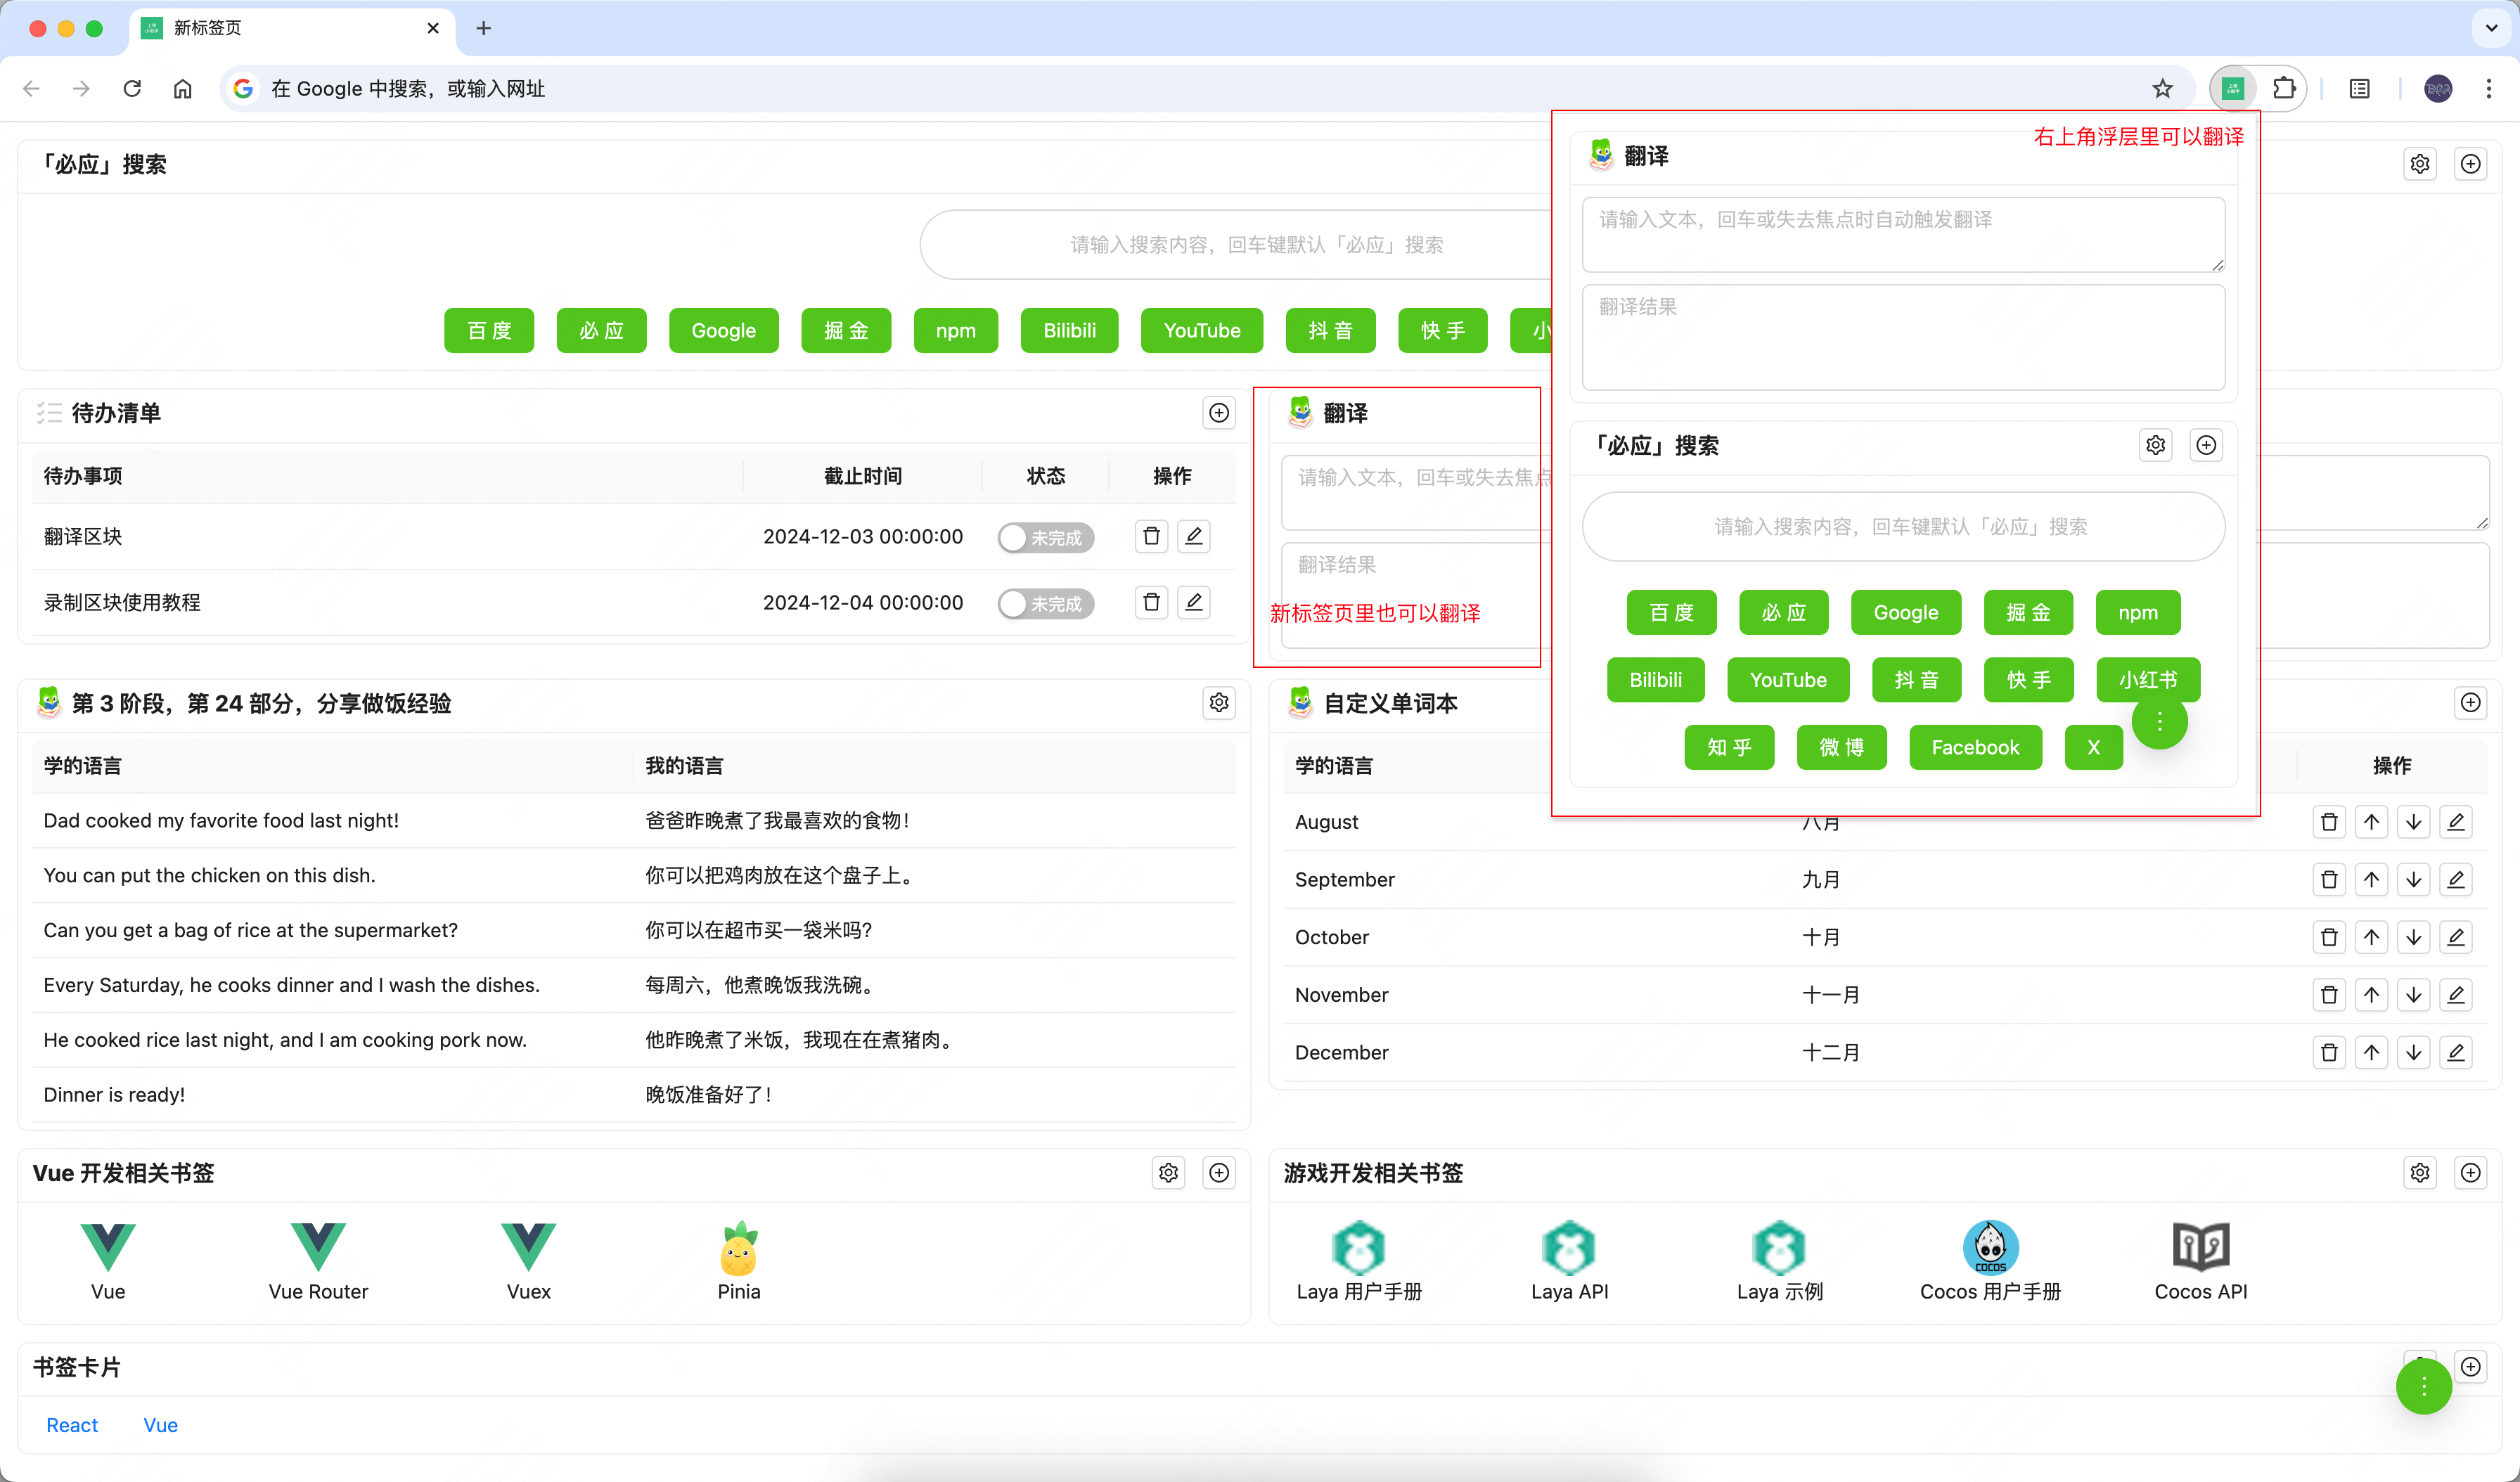Open Cocos 用户手册 bookmark
Screen dimensions: 2520x1482
(x=1991, y=1261)
